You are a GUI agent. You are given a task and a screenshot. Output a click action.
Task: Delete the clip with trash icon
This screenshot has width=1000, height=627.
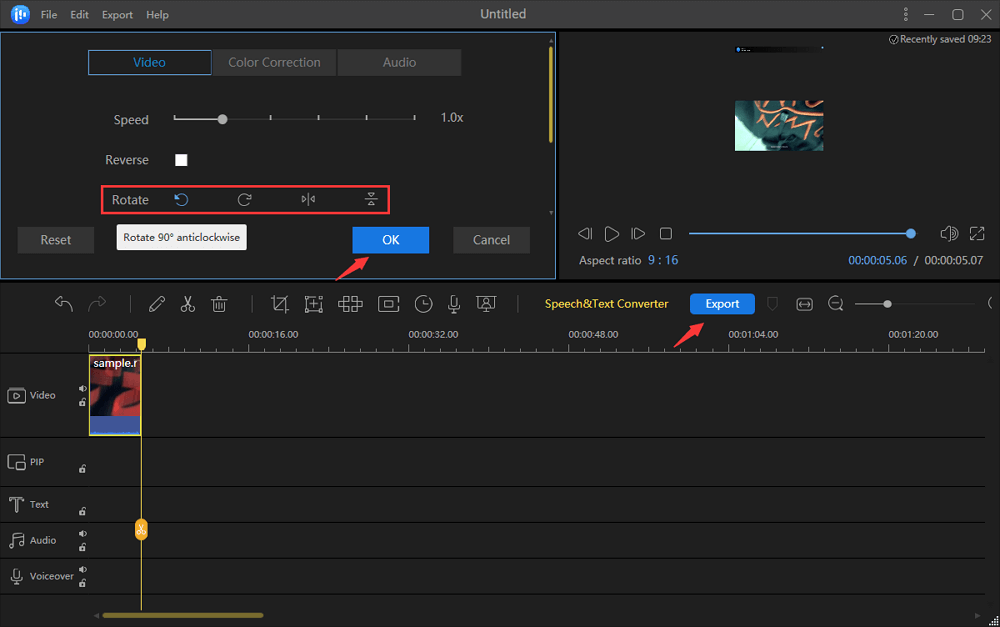pyautogui.click(x=220, y=304)
